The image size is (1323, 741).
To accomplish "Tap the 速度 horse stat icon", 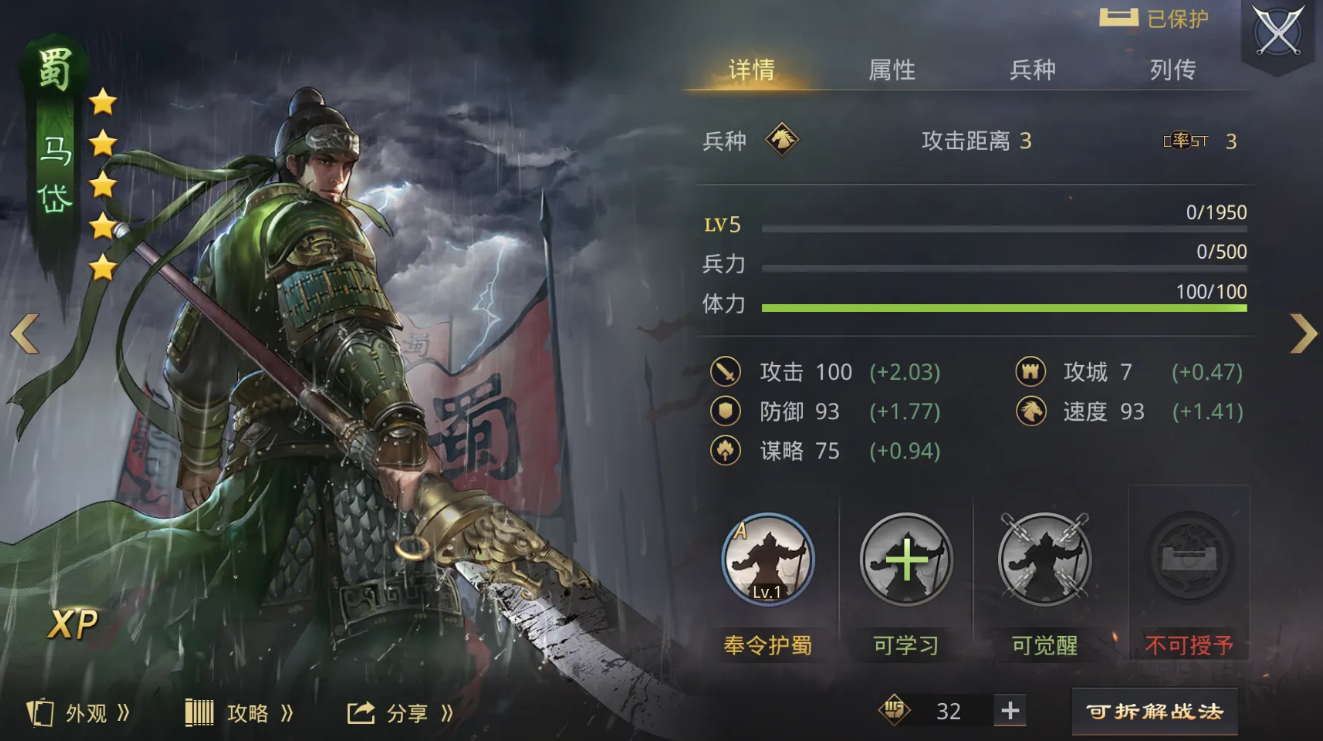I will click(x=1031, y=411).
